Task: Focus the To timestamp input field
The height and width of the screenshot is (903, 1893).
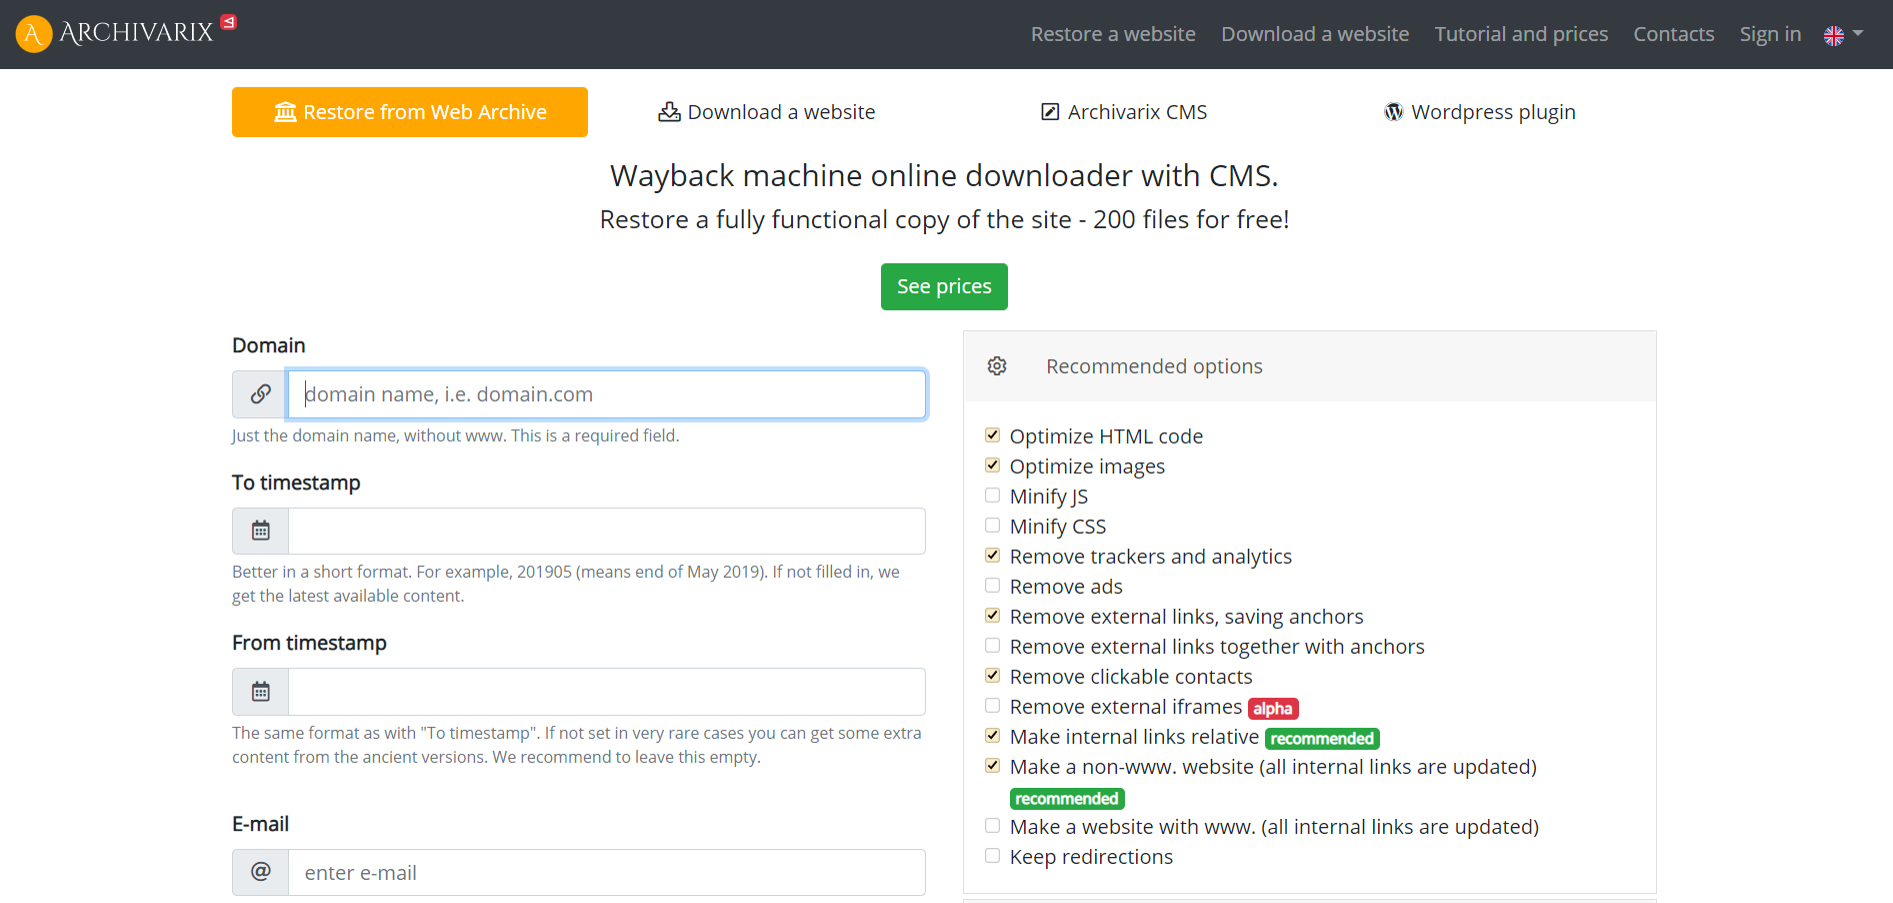Action: click(x=606, y=531)
